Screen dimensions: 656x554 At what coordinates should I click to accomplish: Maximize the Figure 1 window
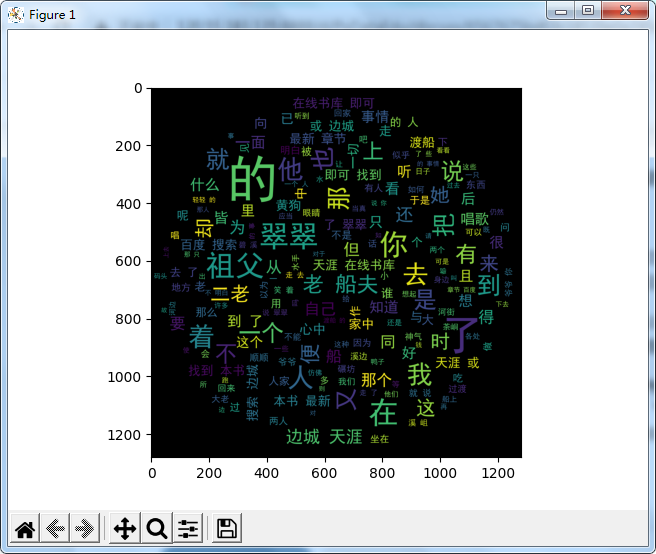(x=587, y=10)
